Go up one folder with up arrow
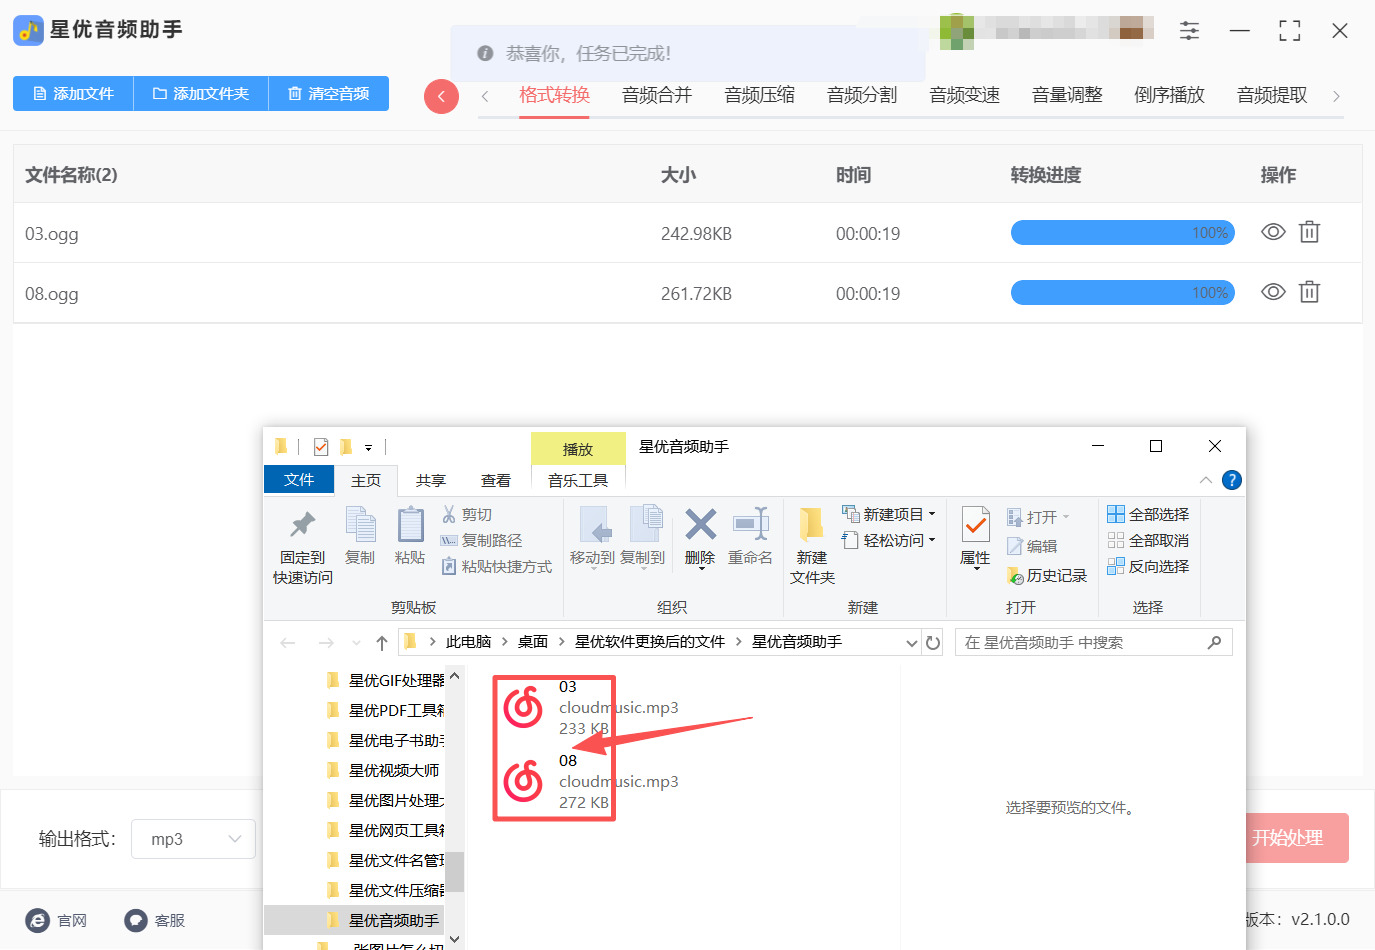Screen dimensions: 1375x950 click(382, 642)
